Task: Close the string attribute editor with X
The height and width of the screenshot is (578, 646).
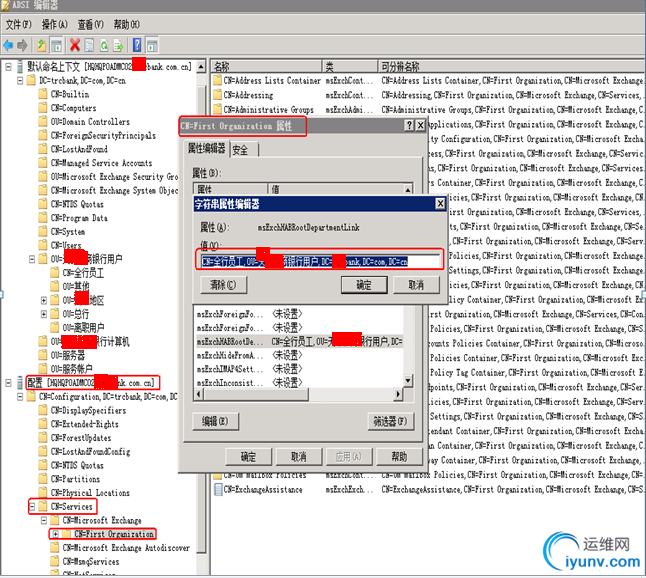Action: (x=440, y=204)
